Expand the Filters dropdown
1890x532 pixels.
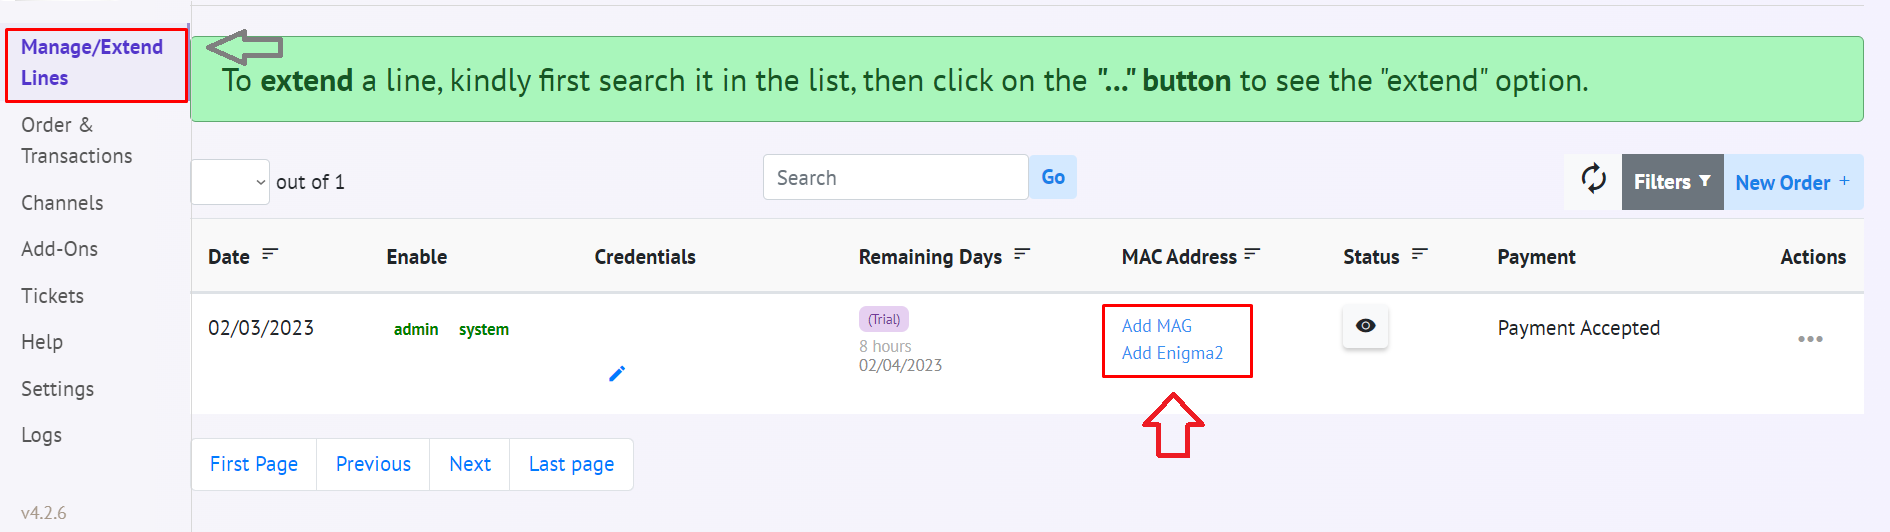click(1672, 182)
